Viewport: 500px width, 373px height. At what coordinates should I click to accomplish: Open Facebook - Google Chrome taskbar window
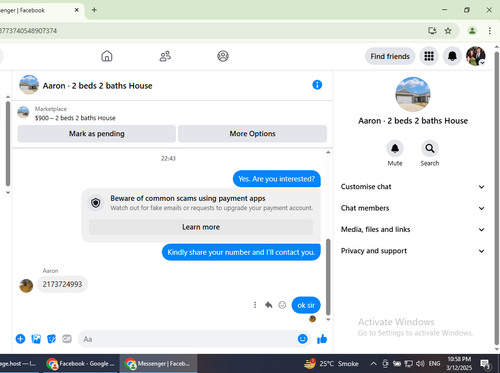(81, 364)
